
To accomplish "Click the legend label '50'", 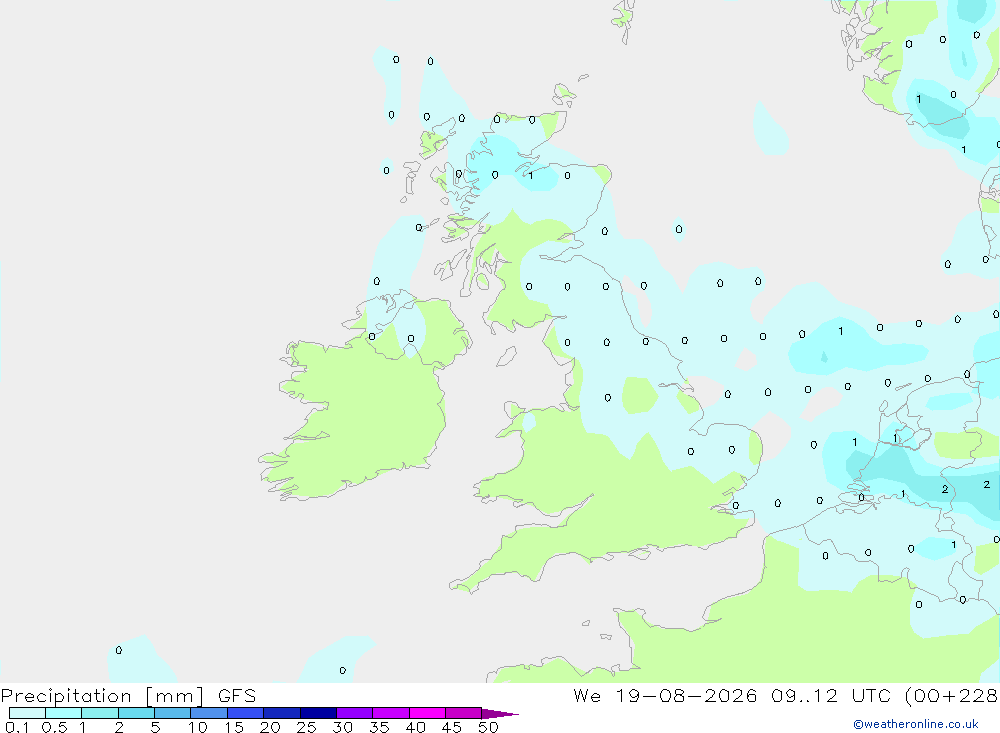I will [x=488, y=727].
